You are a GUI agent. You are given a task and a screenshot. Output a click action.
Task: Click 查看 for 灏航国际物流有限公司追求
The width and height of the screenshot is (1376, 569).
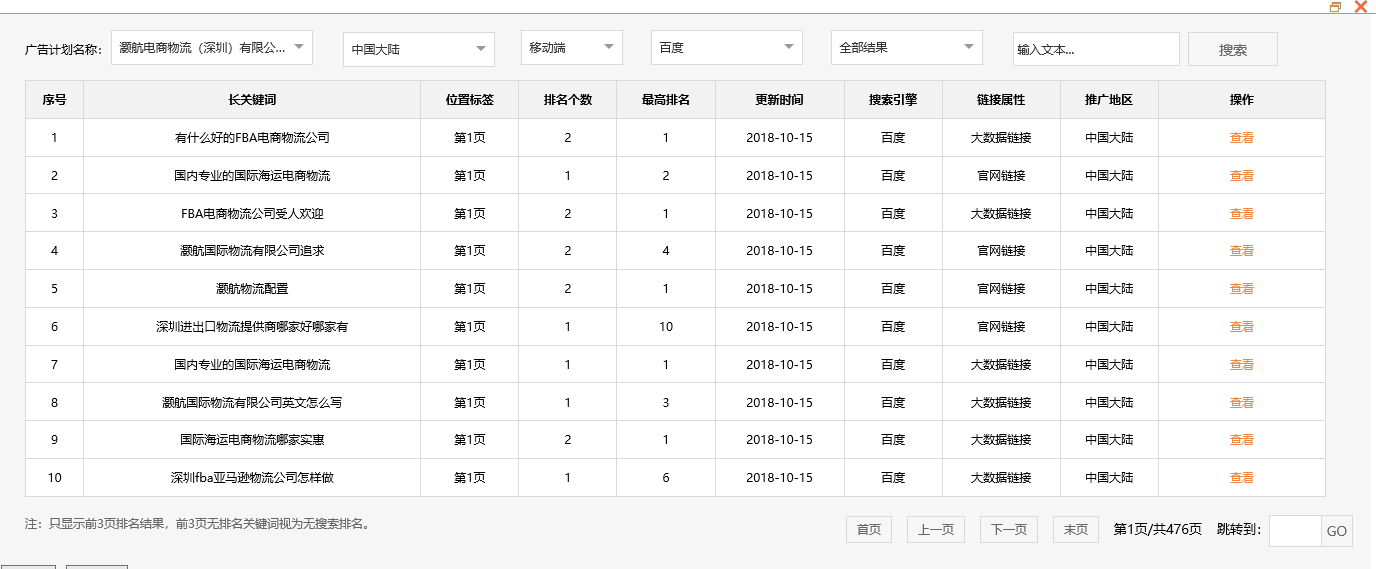(1241, 251)
